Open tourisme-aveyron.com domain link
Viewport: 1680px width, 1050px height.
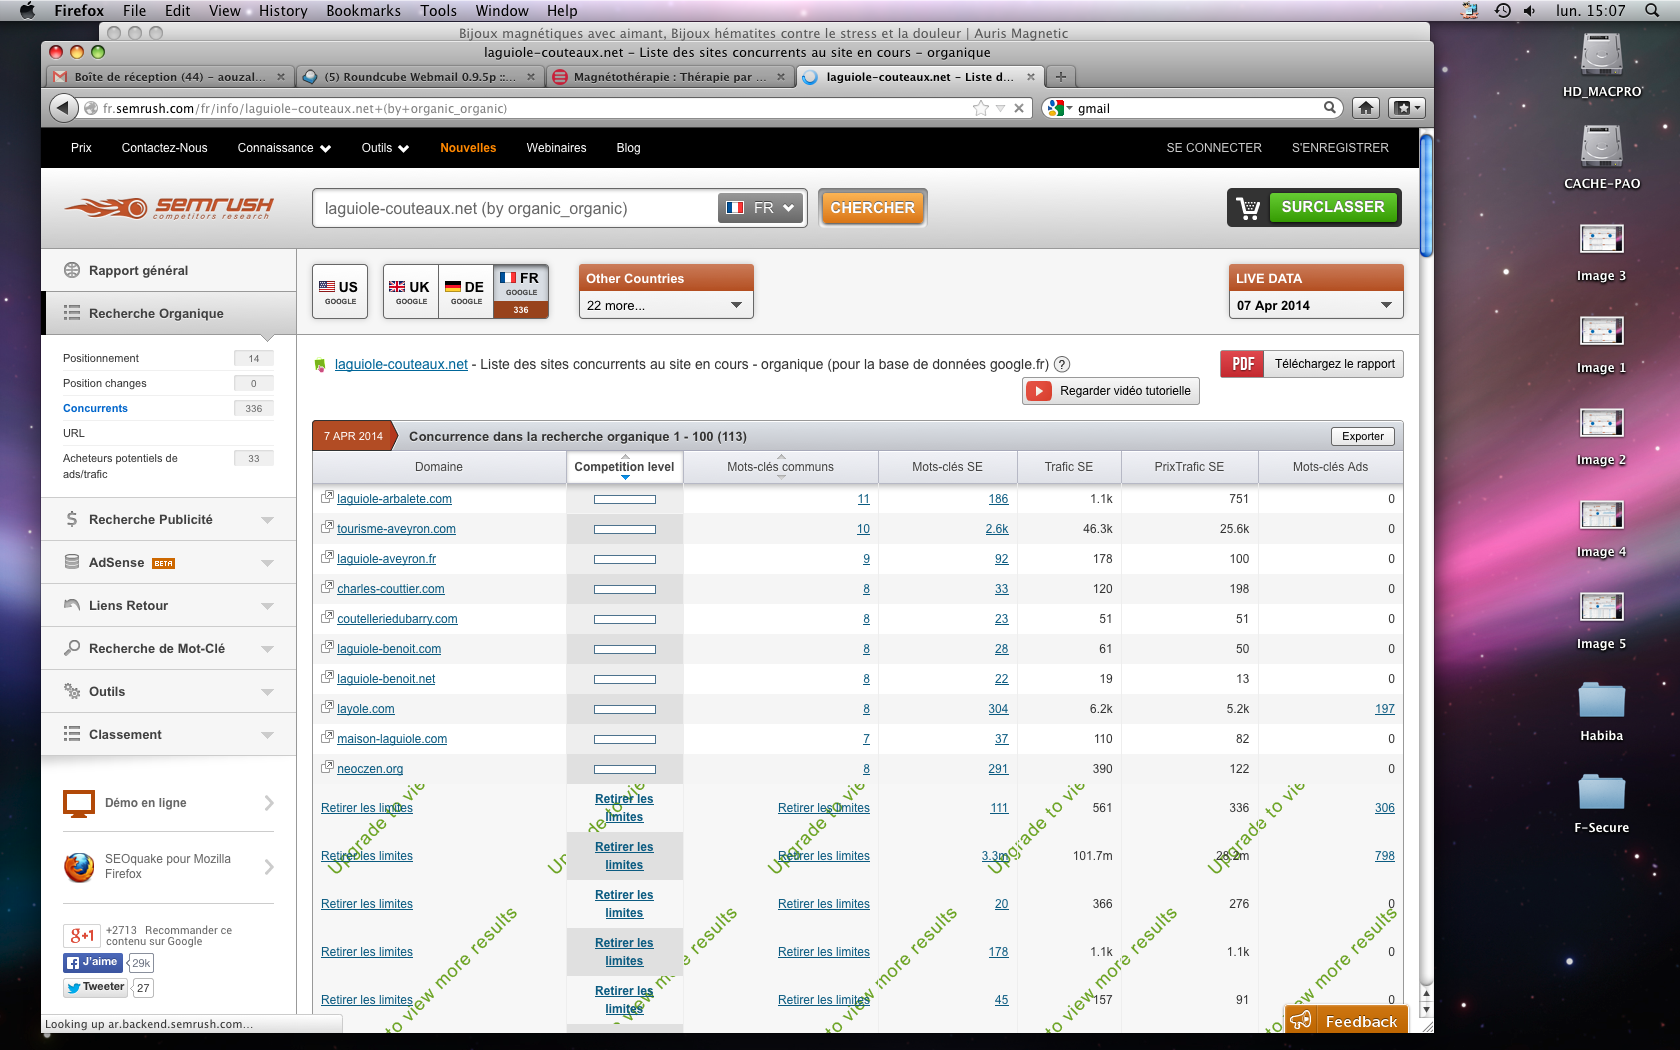point(396,529)
